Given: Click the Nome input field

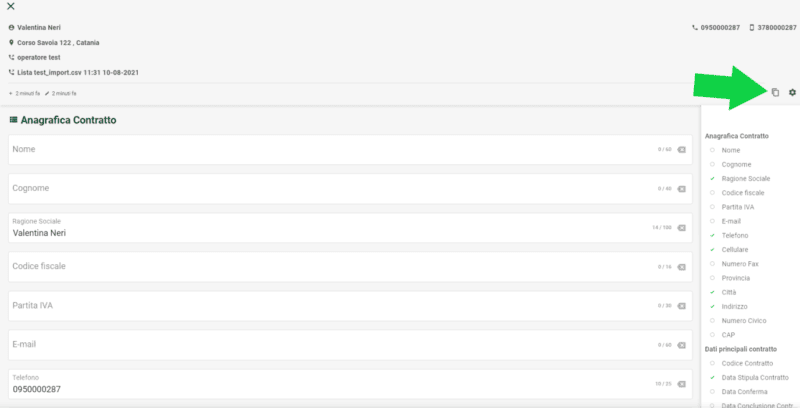Looking at the screenshot, I should 350,150.
